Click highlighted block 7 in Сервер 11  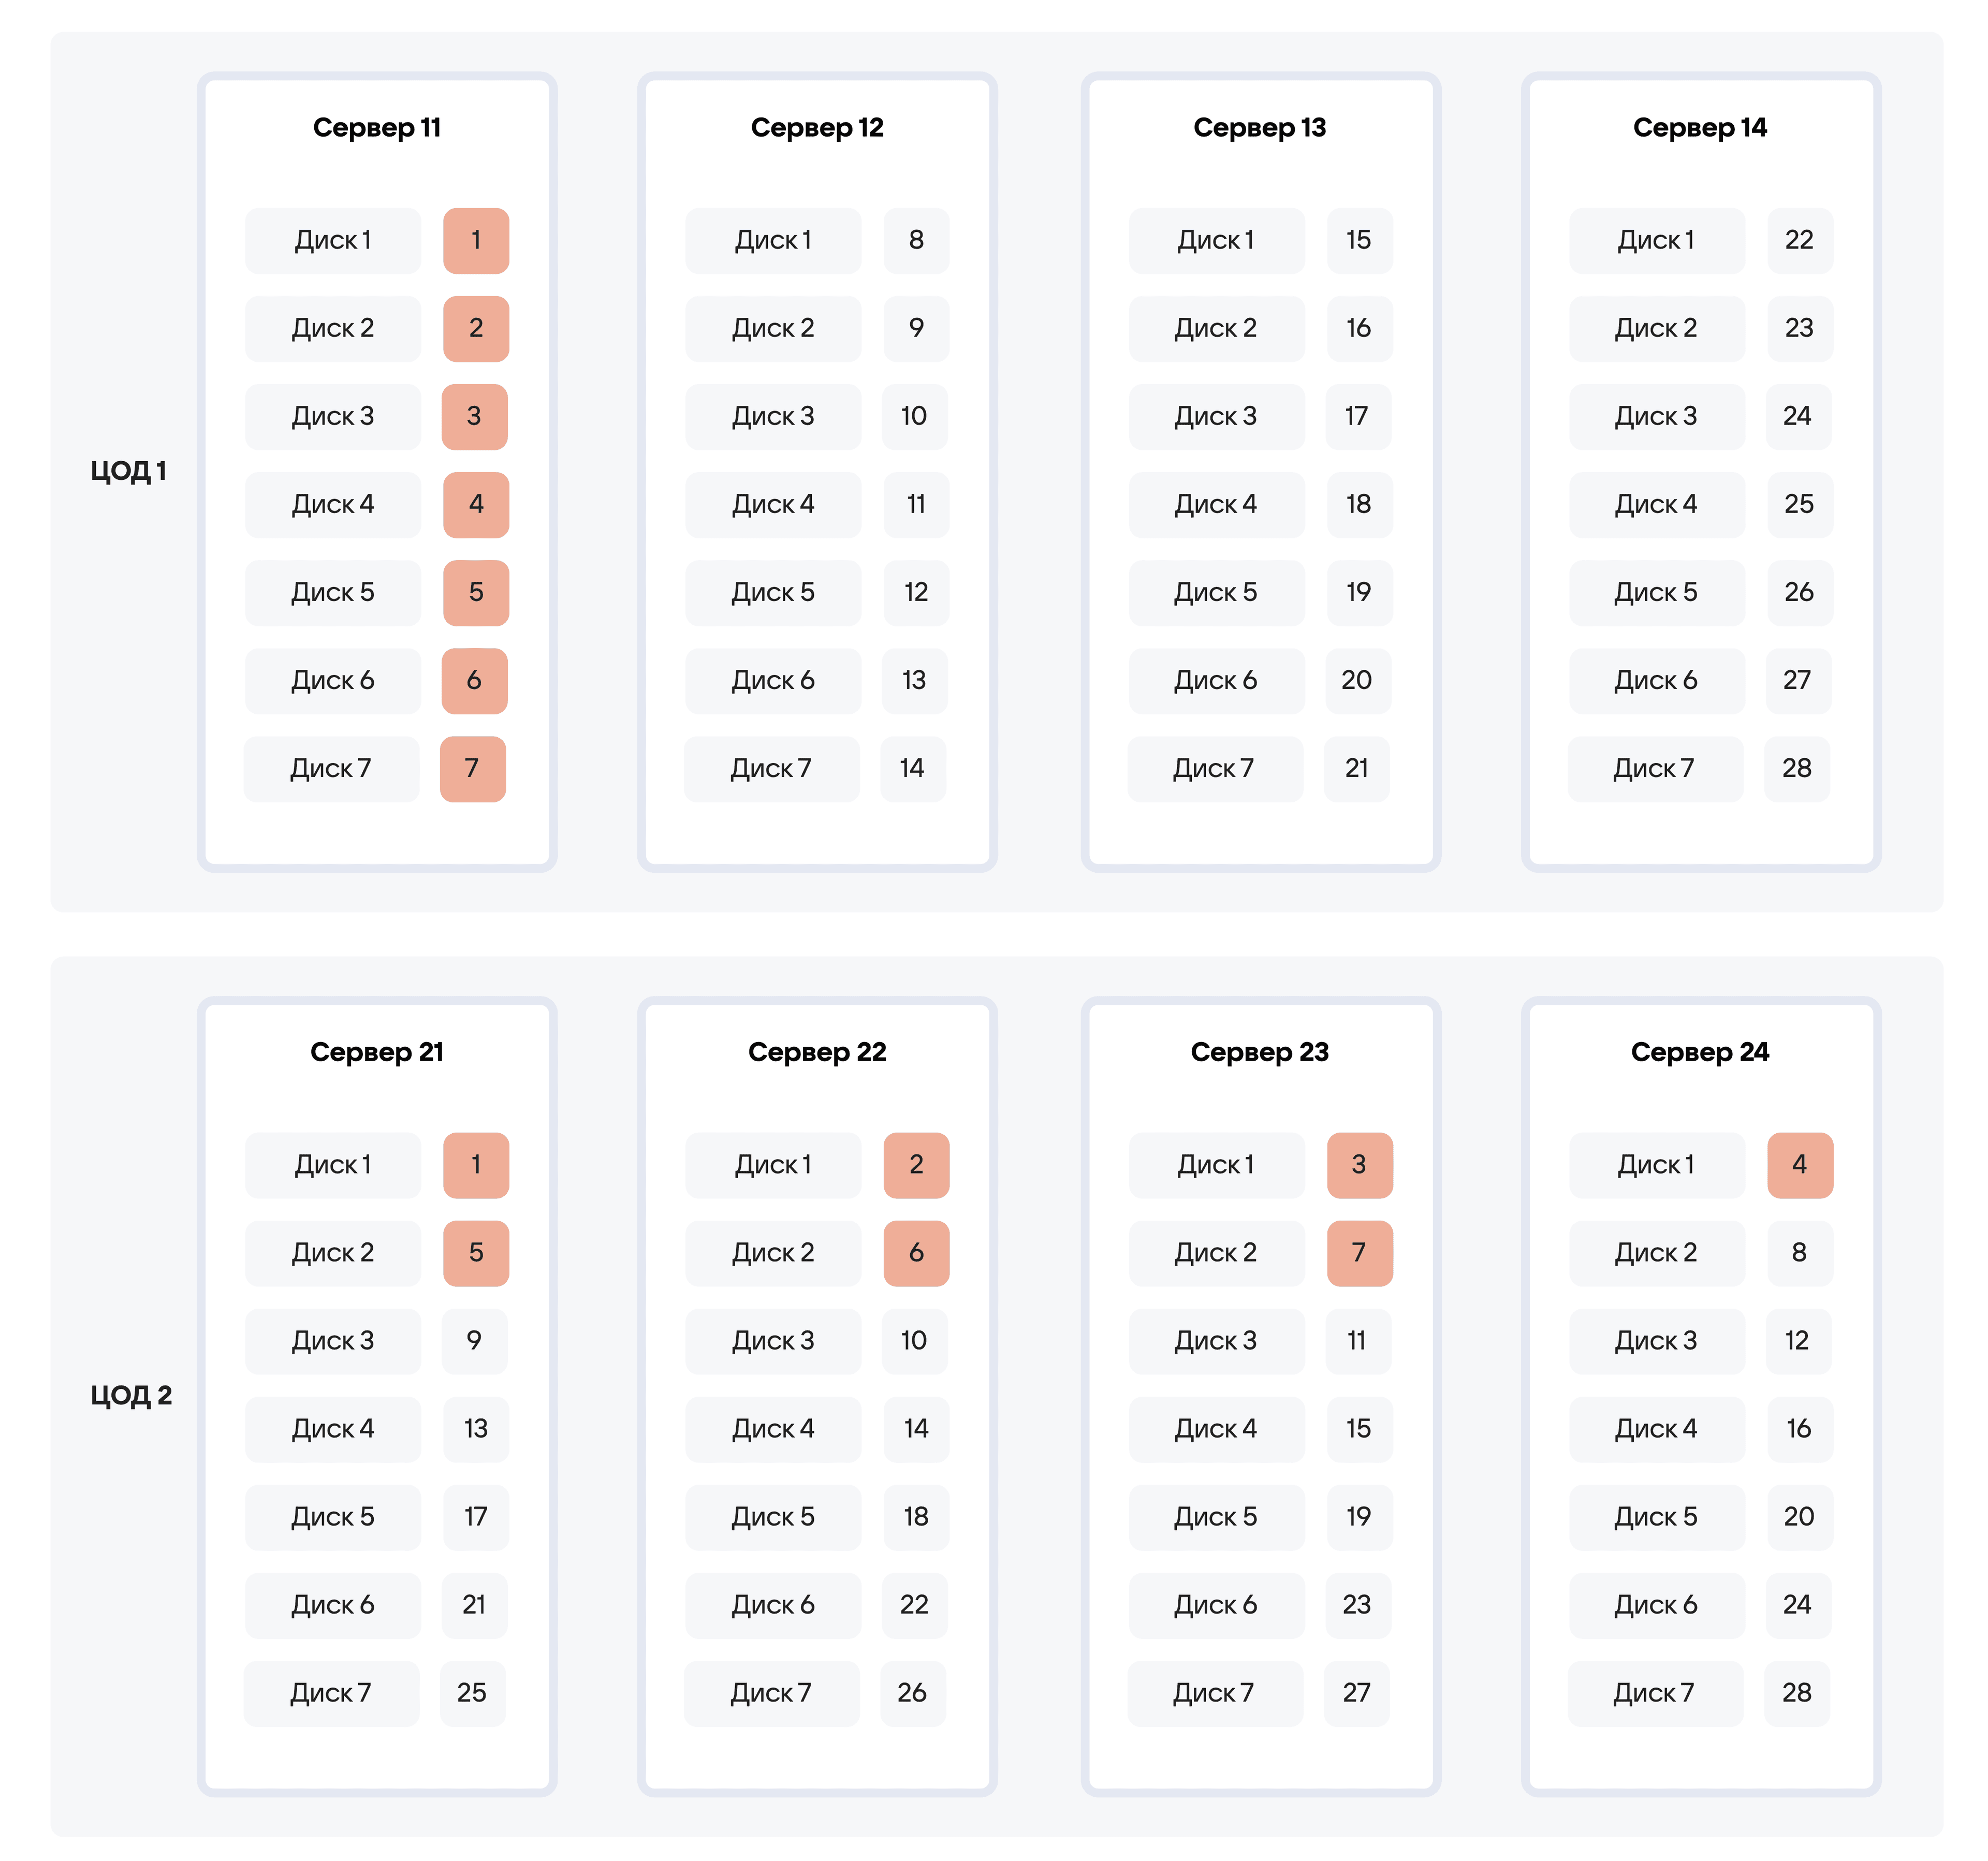pyautogui.click(x=472, y=769)
